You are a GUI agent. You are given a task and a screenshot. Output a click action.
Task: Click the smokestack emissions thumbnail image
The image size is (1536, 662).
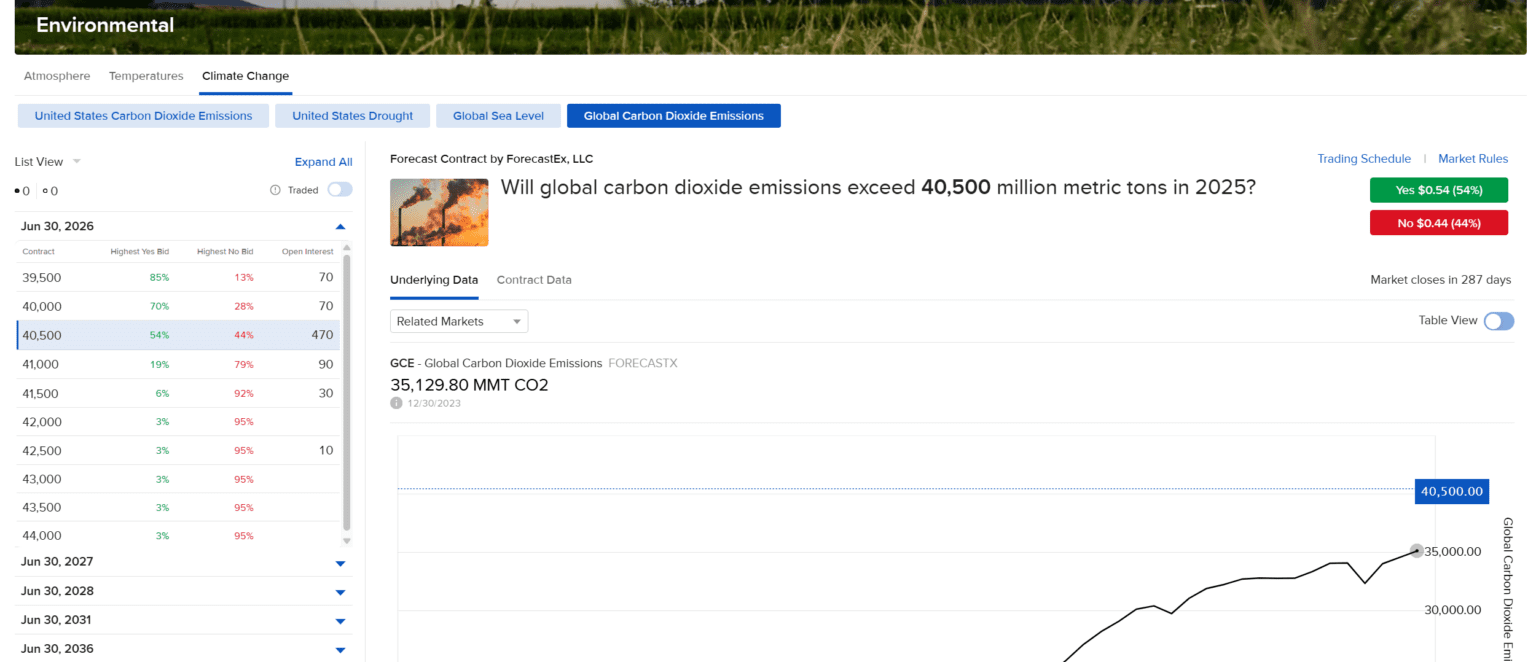click(x=439, y=212)
